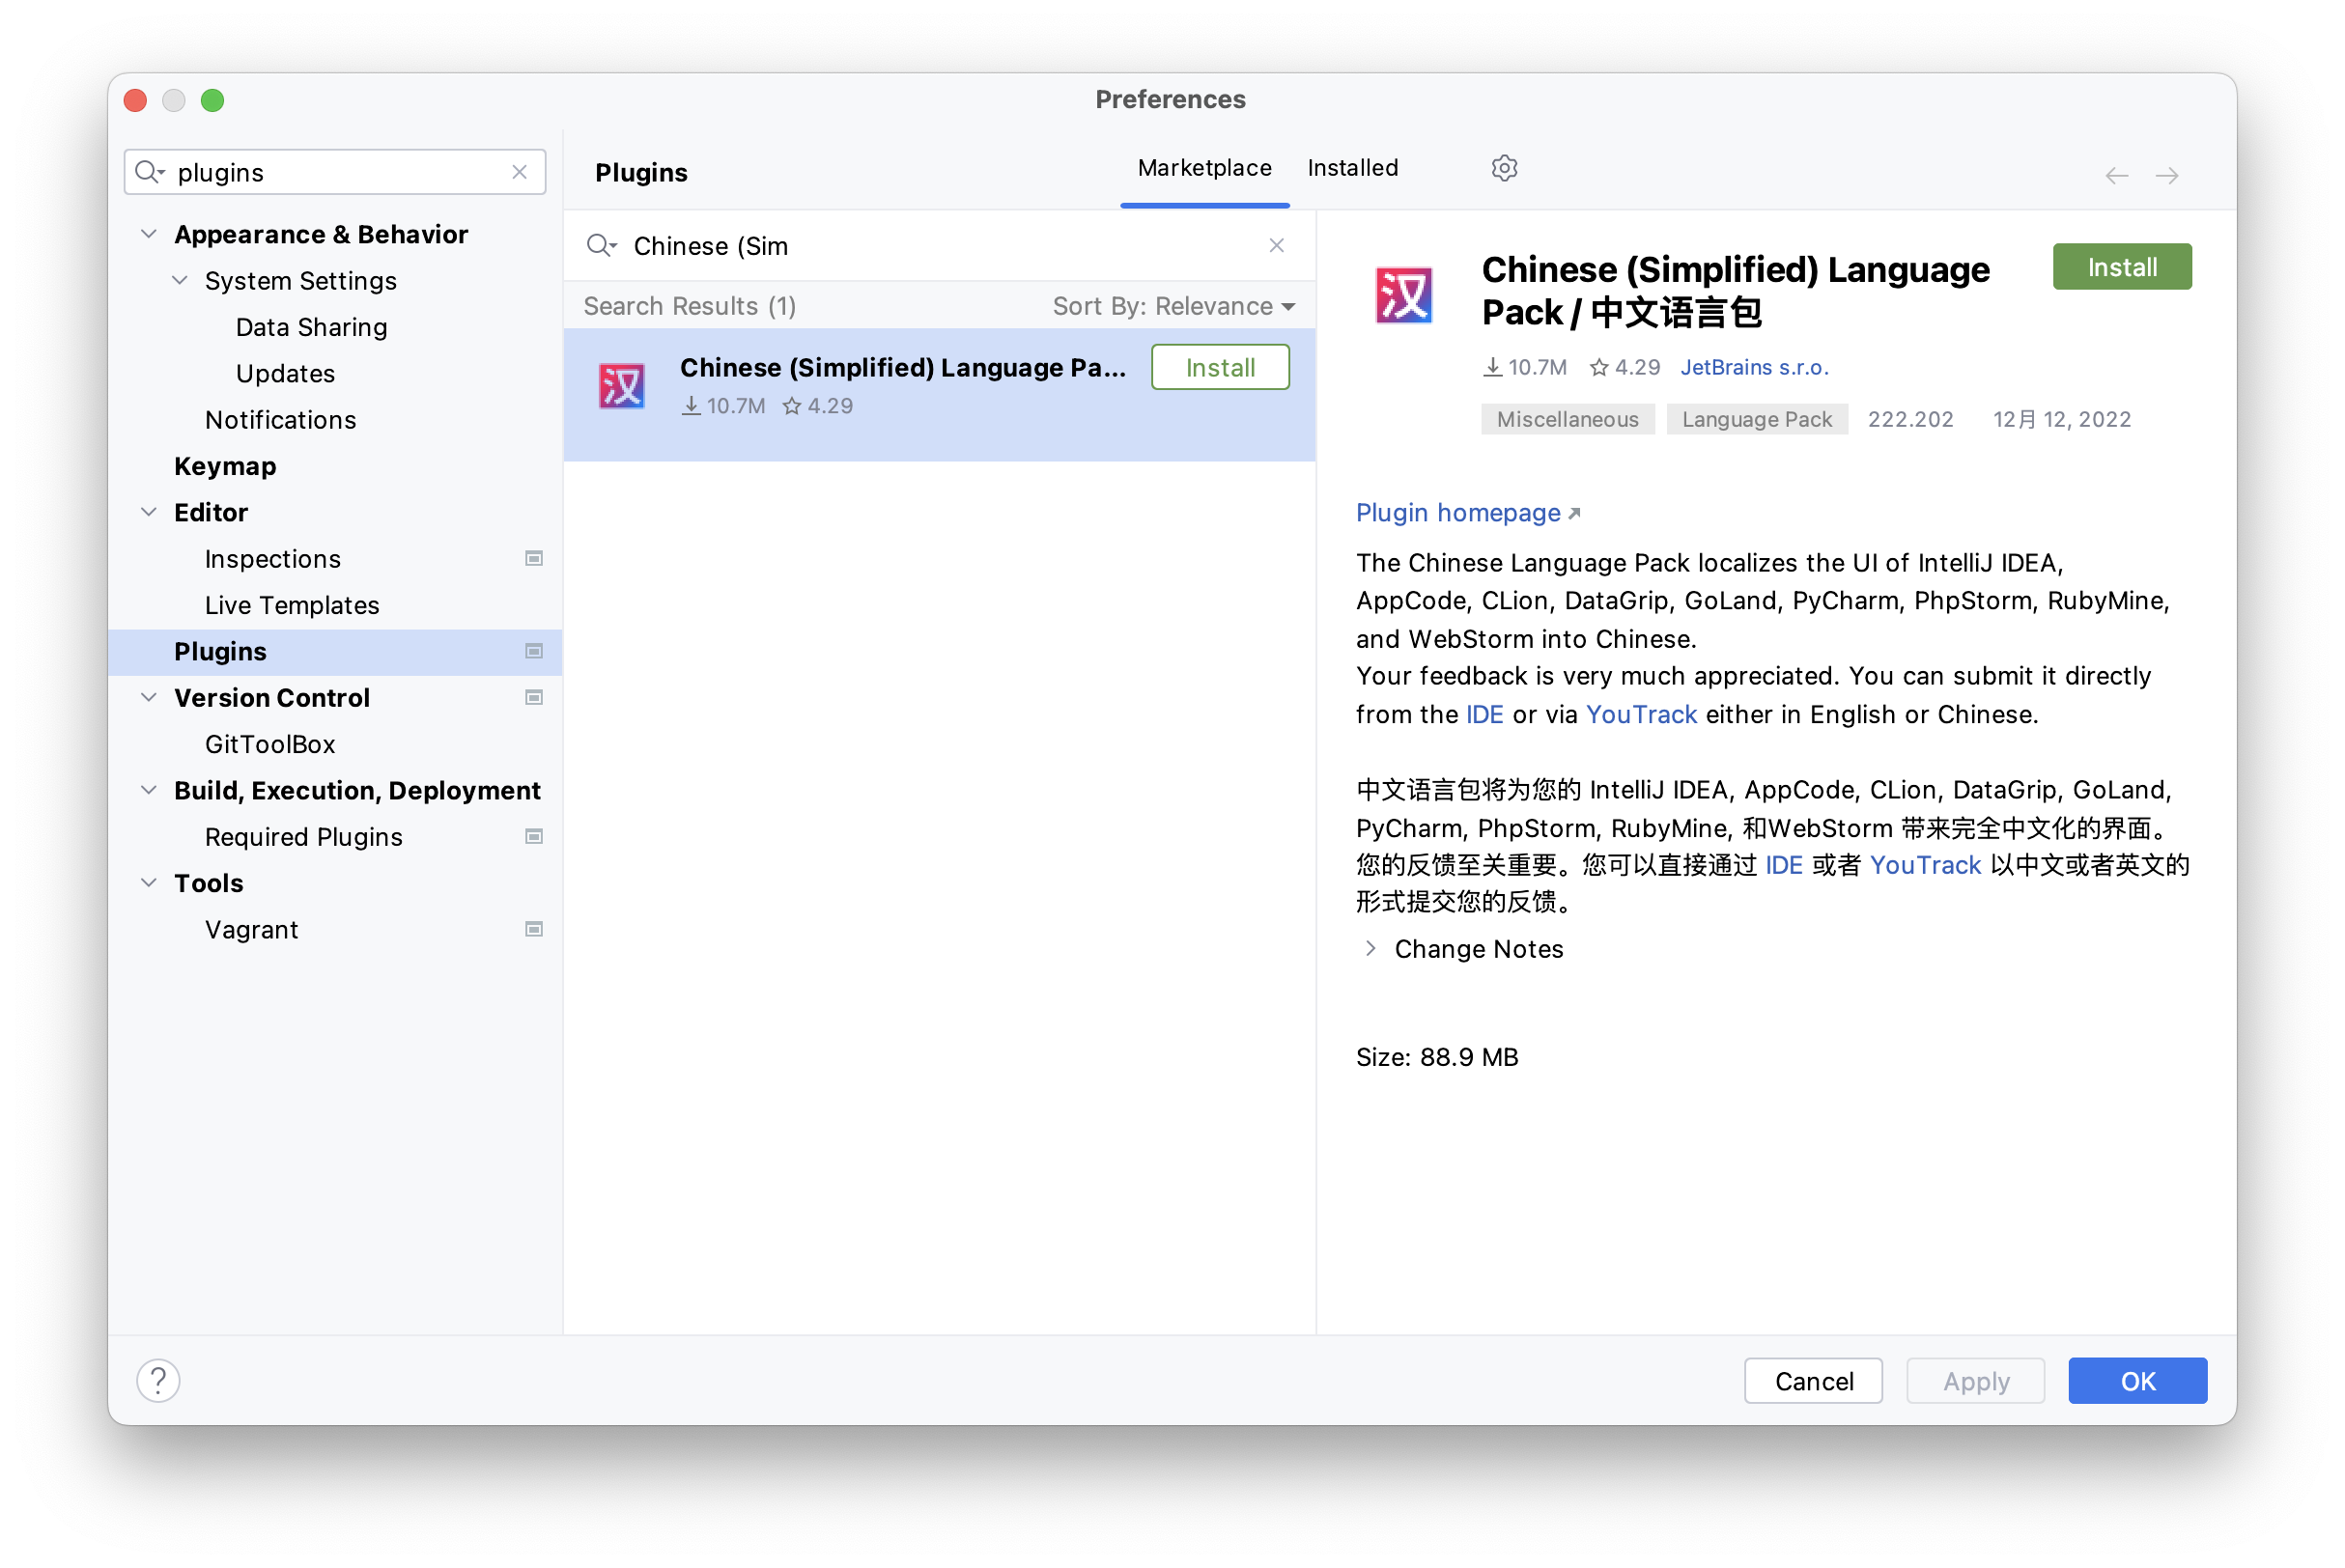Image resolution: width=2345 pixels, height=1568 pixels.
Task: Click the forward navigation arrow
Action: pos(2168,175)
